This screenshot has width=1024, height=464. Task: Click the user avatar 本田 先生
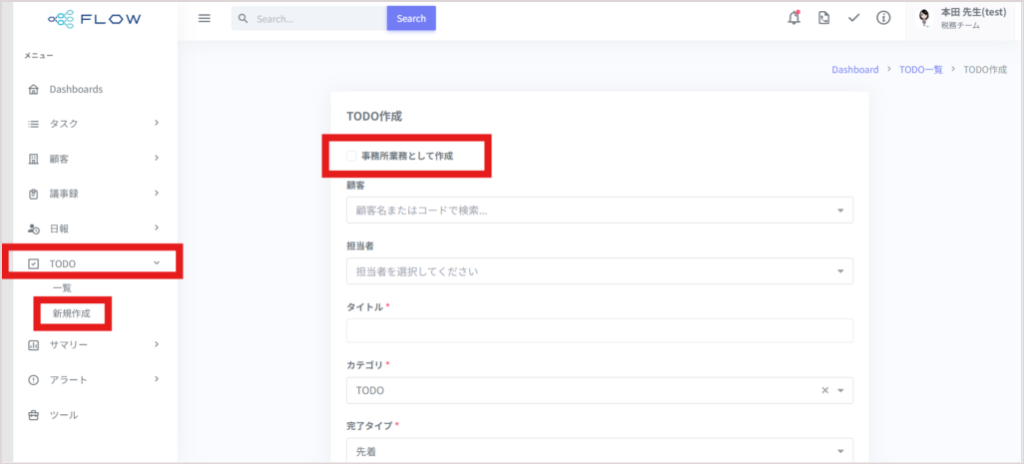923,18
